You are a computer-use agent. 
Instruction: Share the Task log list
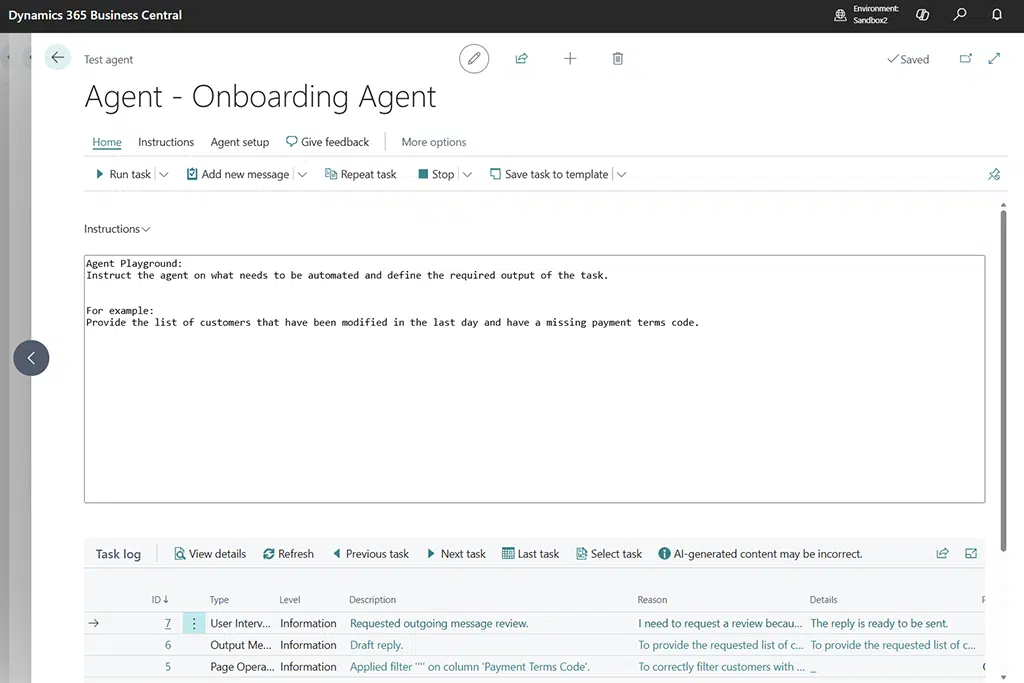(942, 554)
